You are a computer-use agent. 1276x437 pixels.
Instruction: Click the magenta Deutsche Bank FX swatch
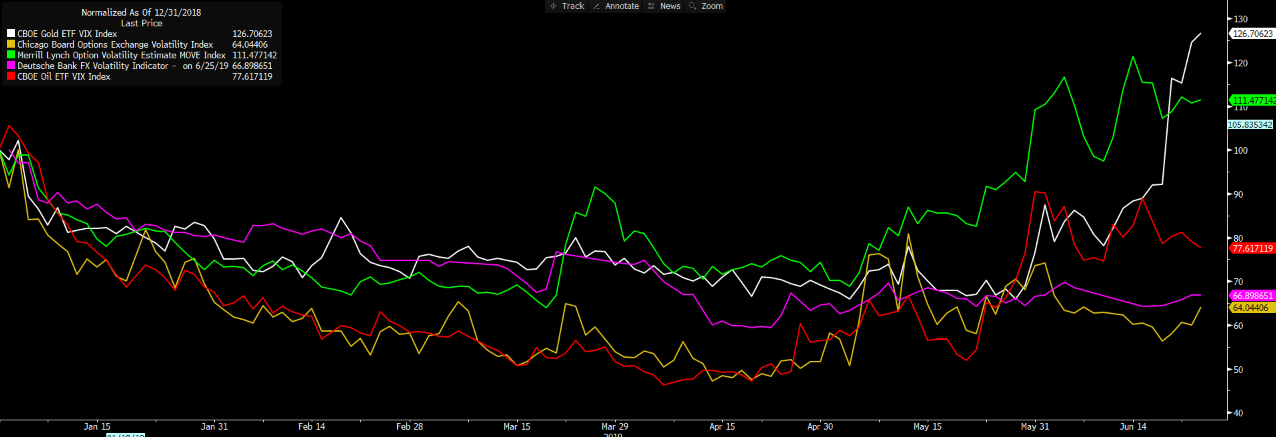11,66
